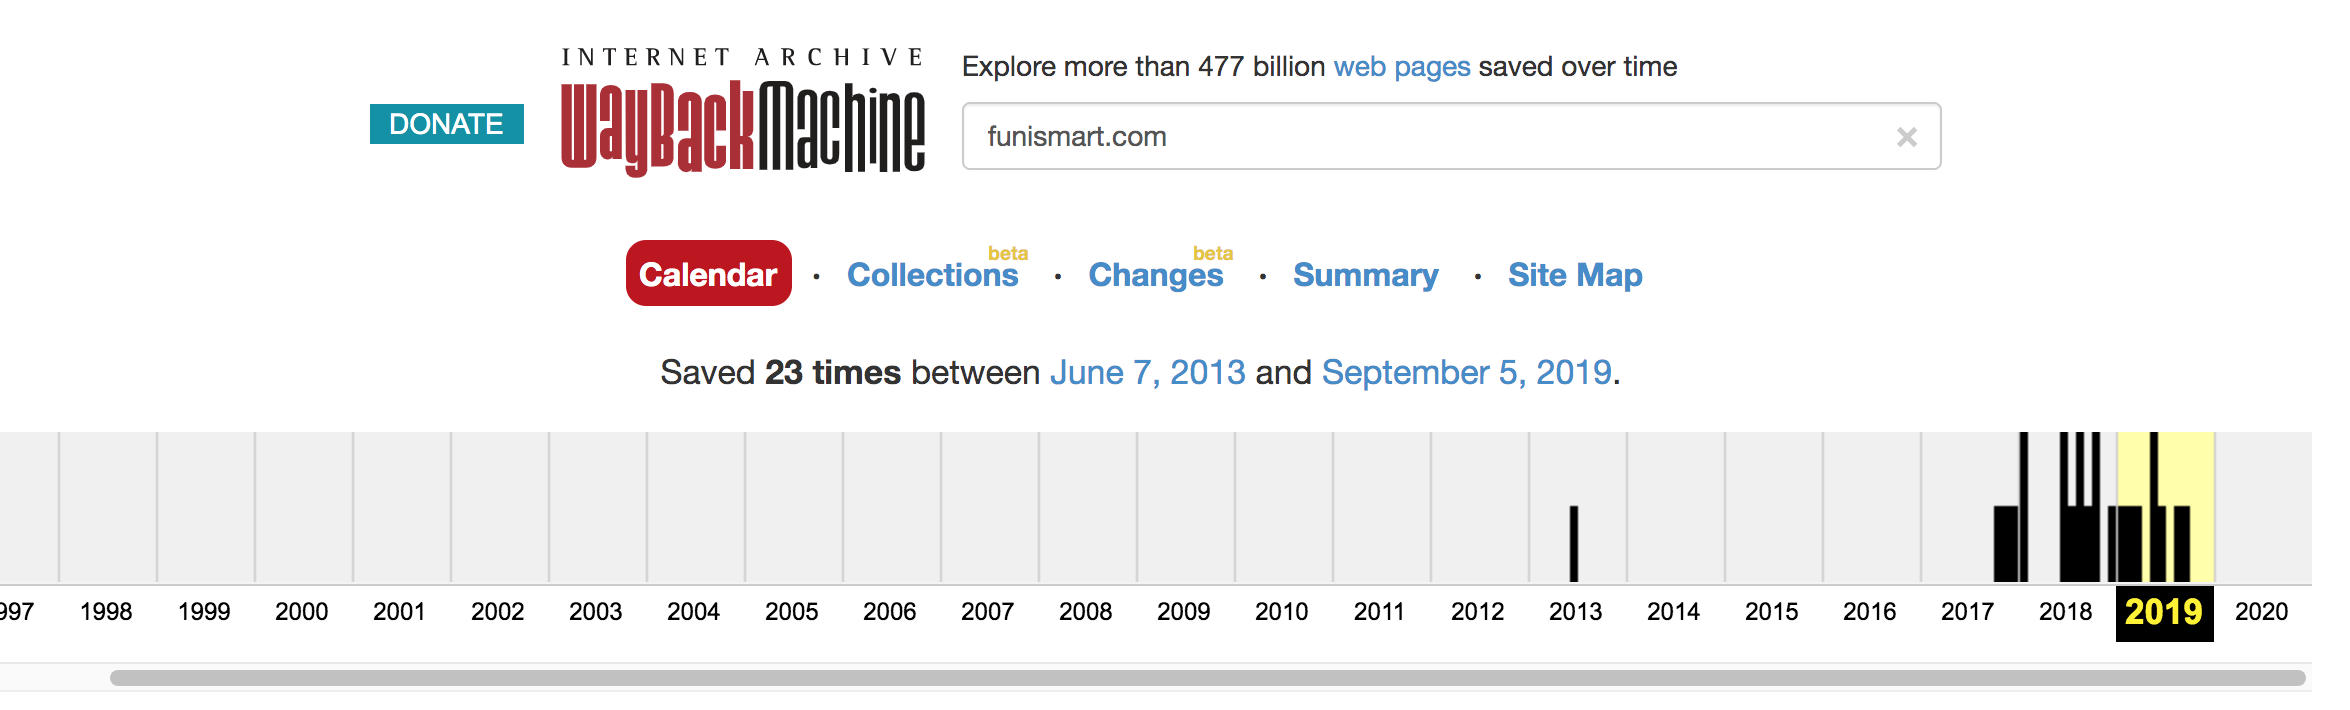This screenshot has height=710, width=2350.
Task: Select year 2017 on the timeline
Action: pos(1967,611)
